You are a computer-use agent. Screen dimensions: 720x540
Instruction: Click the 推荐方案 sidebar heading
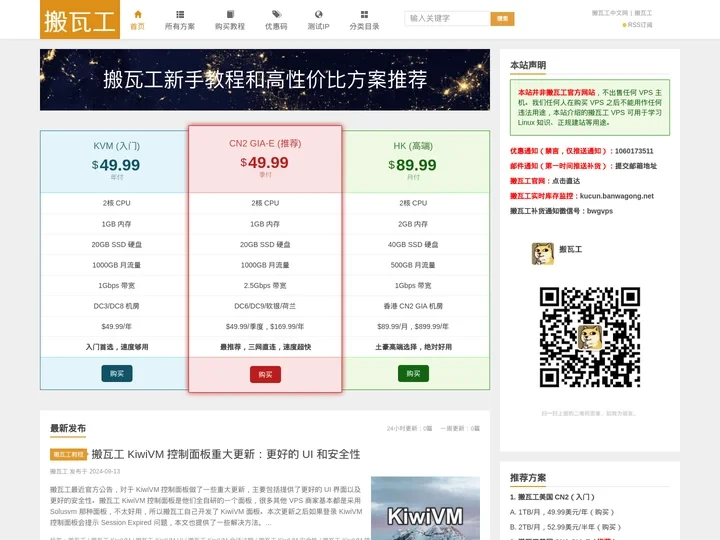[528, 478]
